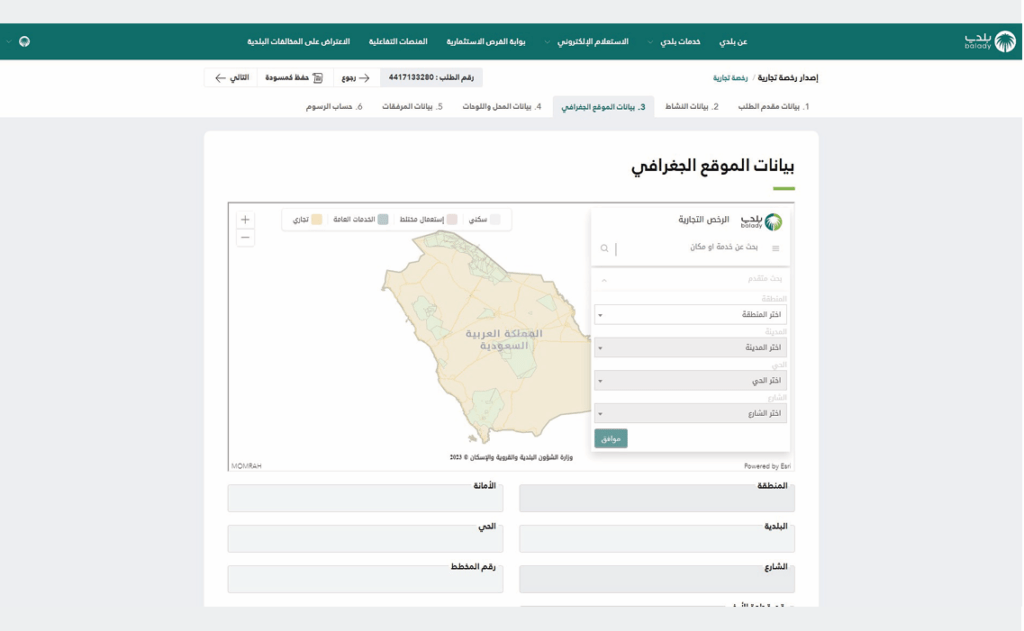
Task: Open the اختر المنطقة dropdown
Action: click(x=690, y=315)
